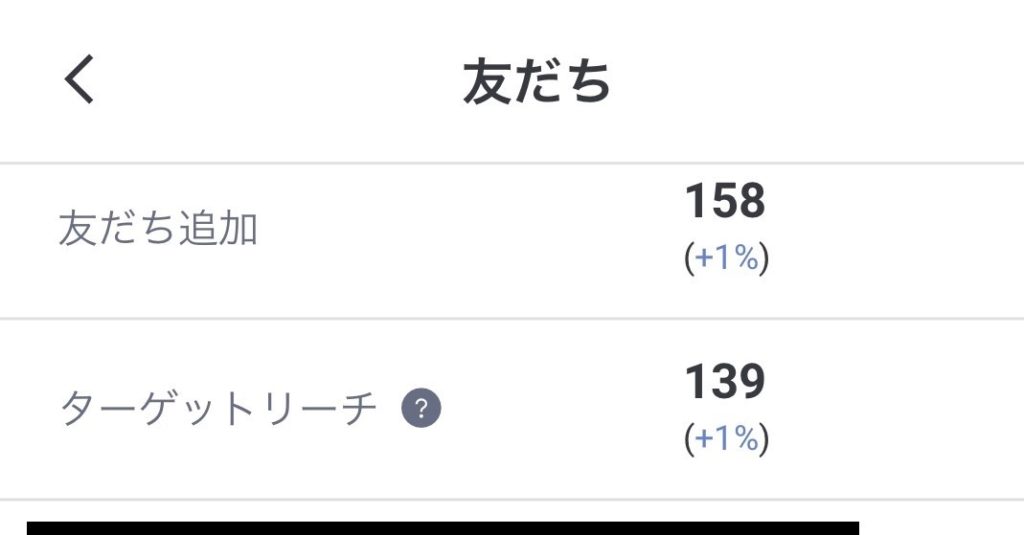Image resolution: width=1024 pixels, height=535 pixels.
Task: Click the divider line beneath ターゲットリーチ row
Action: point(512,500)
